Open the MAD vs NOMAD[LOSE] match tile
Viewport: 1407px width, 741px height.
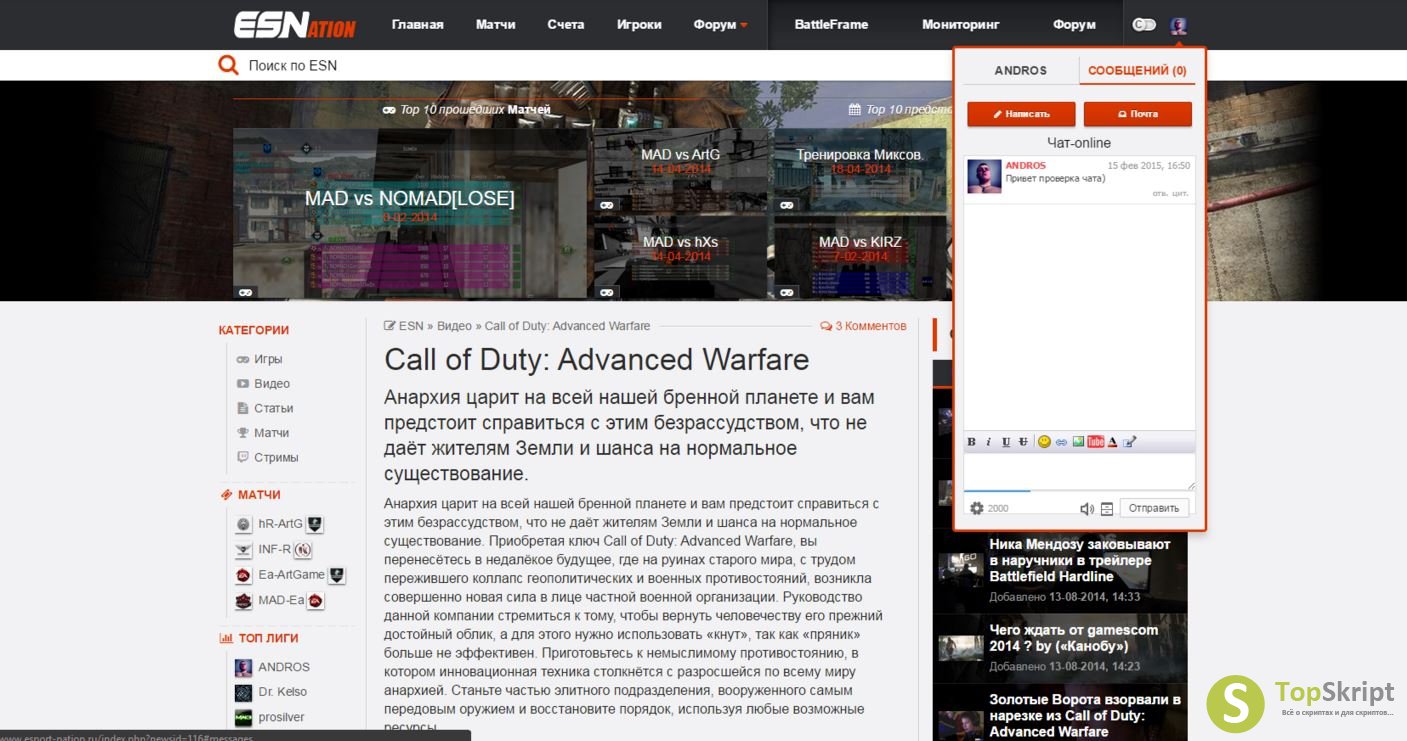pos(410,214)
